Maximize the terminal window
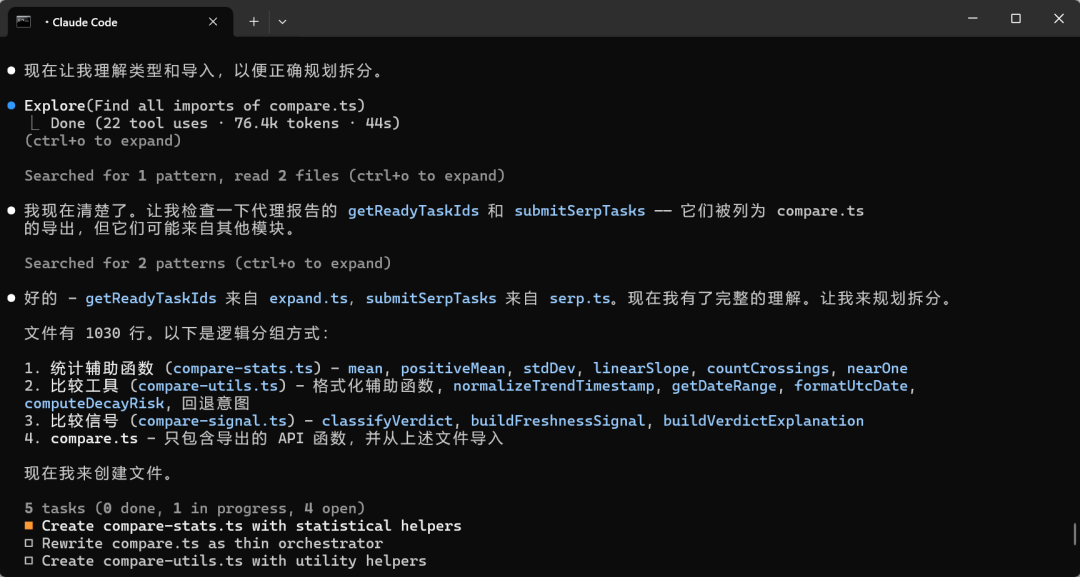This screenshot has width=1080, height=577. coord(1015,18)
